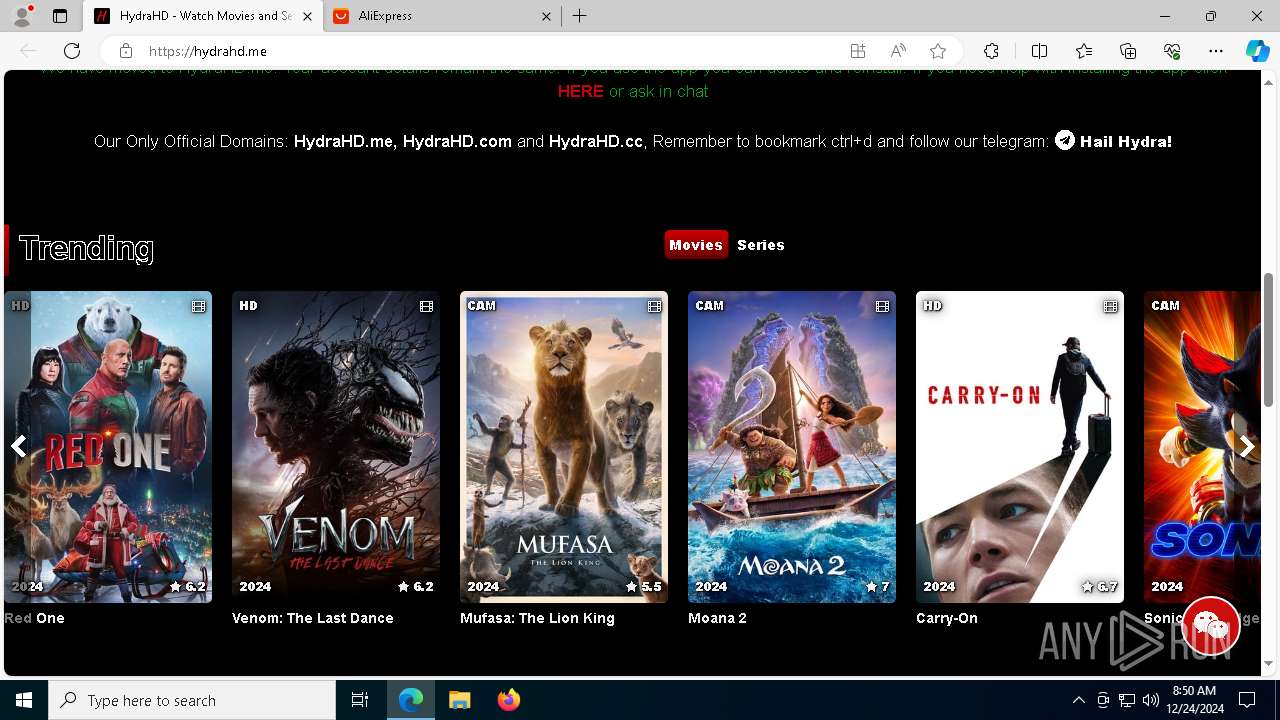Refresh the HydraHD page
Image resolution: width=1280 pixels, height=720 pixels.
[72, 51]
